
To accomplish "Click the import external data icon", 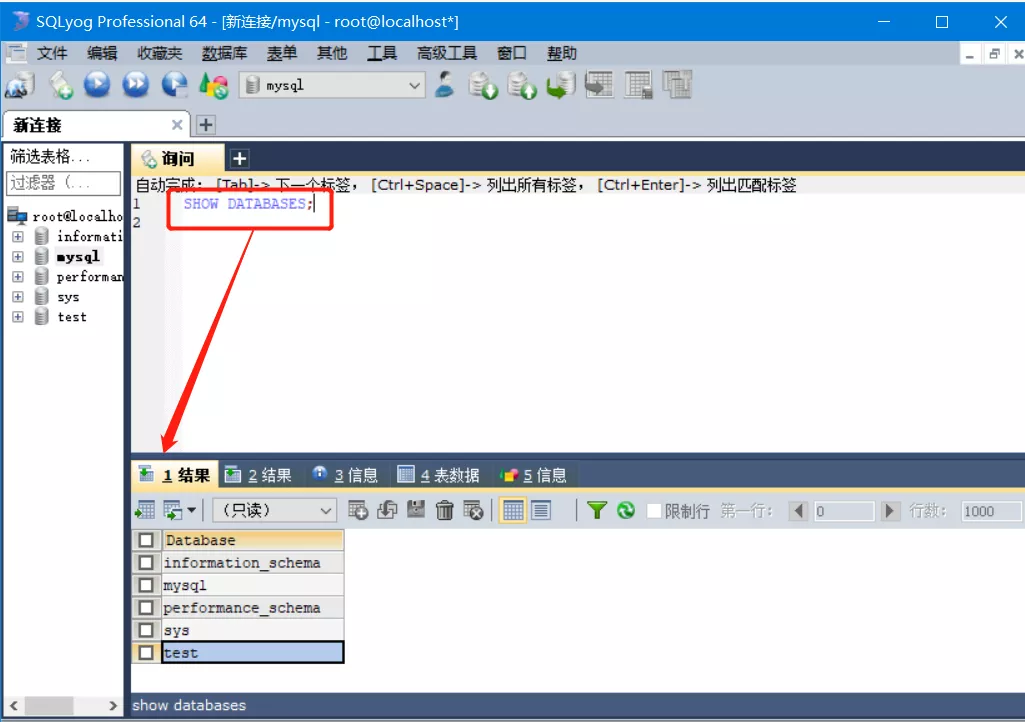I will pos(483,85).
